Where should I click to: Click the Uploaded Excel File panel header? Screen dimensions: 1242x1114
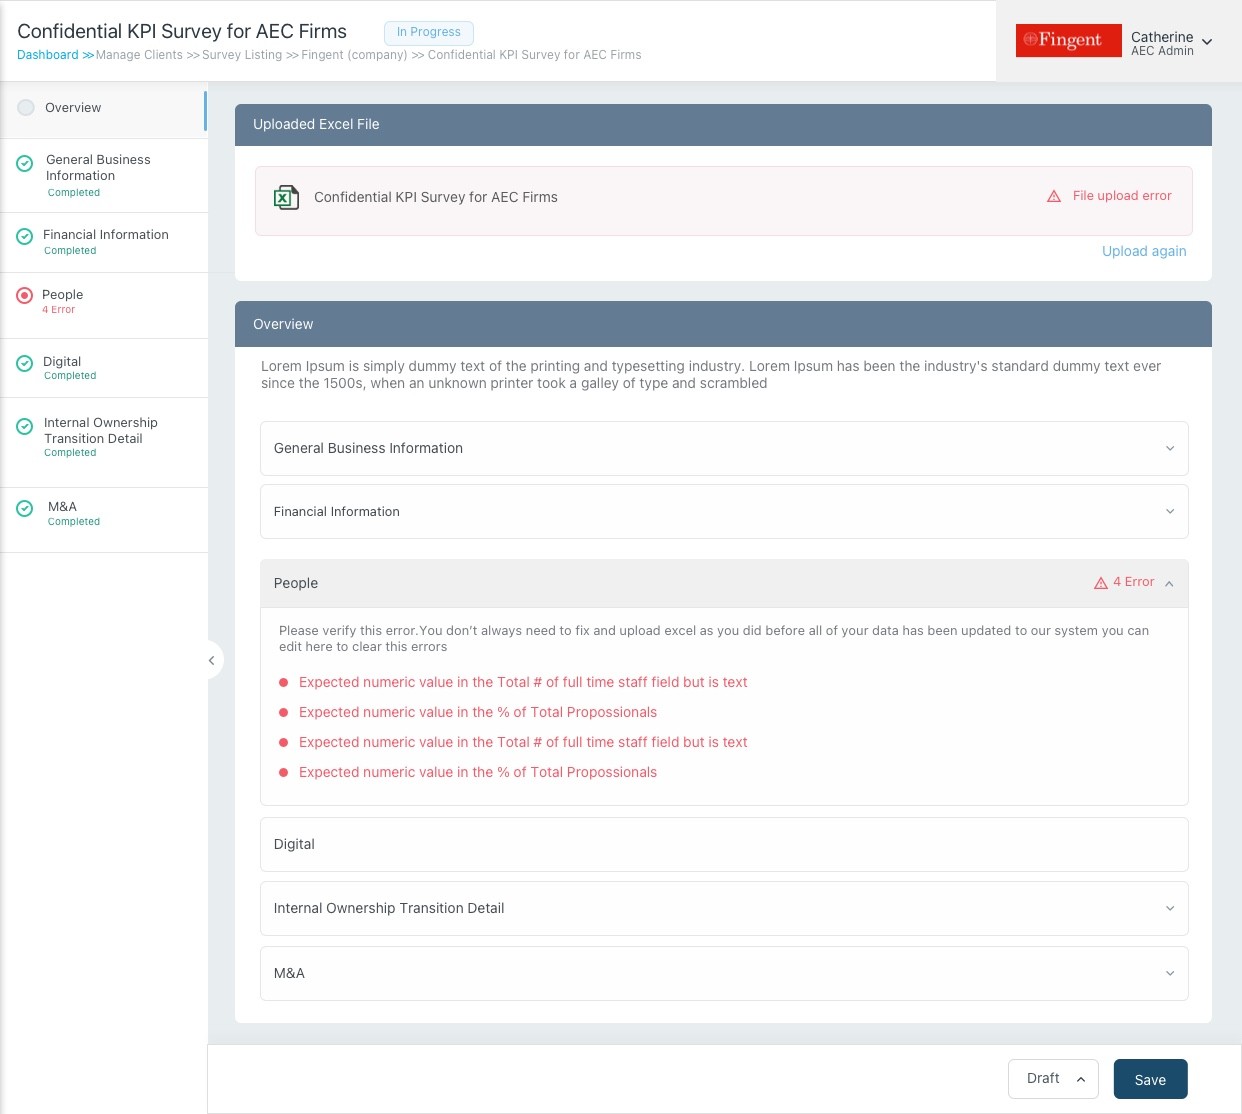[723, 125]
